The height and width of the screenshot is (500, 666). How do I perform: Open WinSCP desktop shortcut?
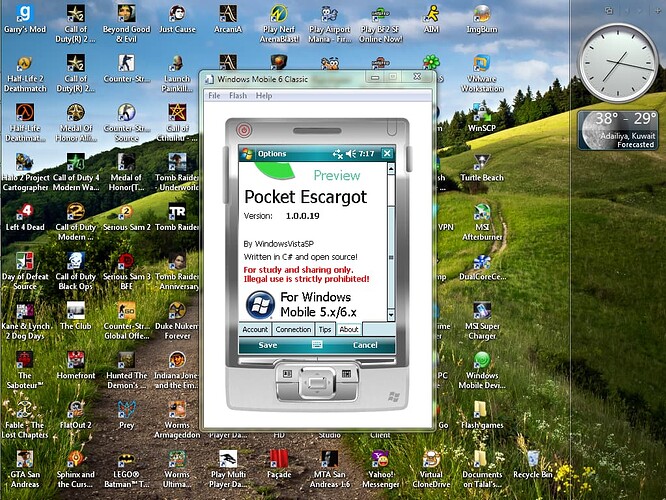(x=482, y=118)
